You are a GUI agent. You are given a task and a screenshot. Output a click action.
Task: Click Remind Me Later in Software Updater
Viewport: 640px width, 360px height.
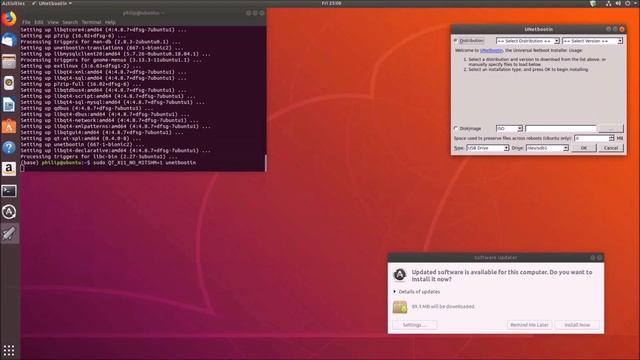[x=529, y=325]
